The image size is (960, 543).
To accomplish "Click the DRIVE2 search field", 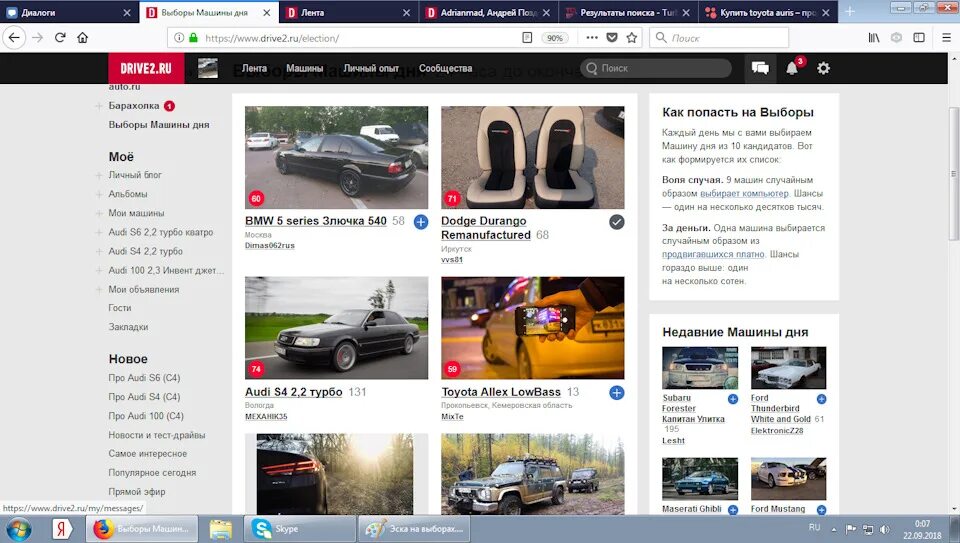I will coord(655,68).
